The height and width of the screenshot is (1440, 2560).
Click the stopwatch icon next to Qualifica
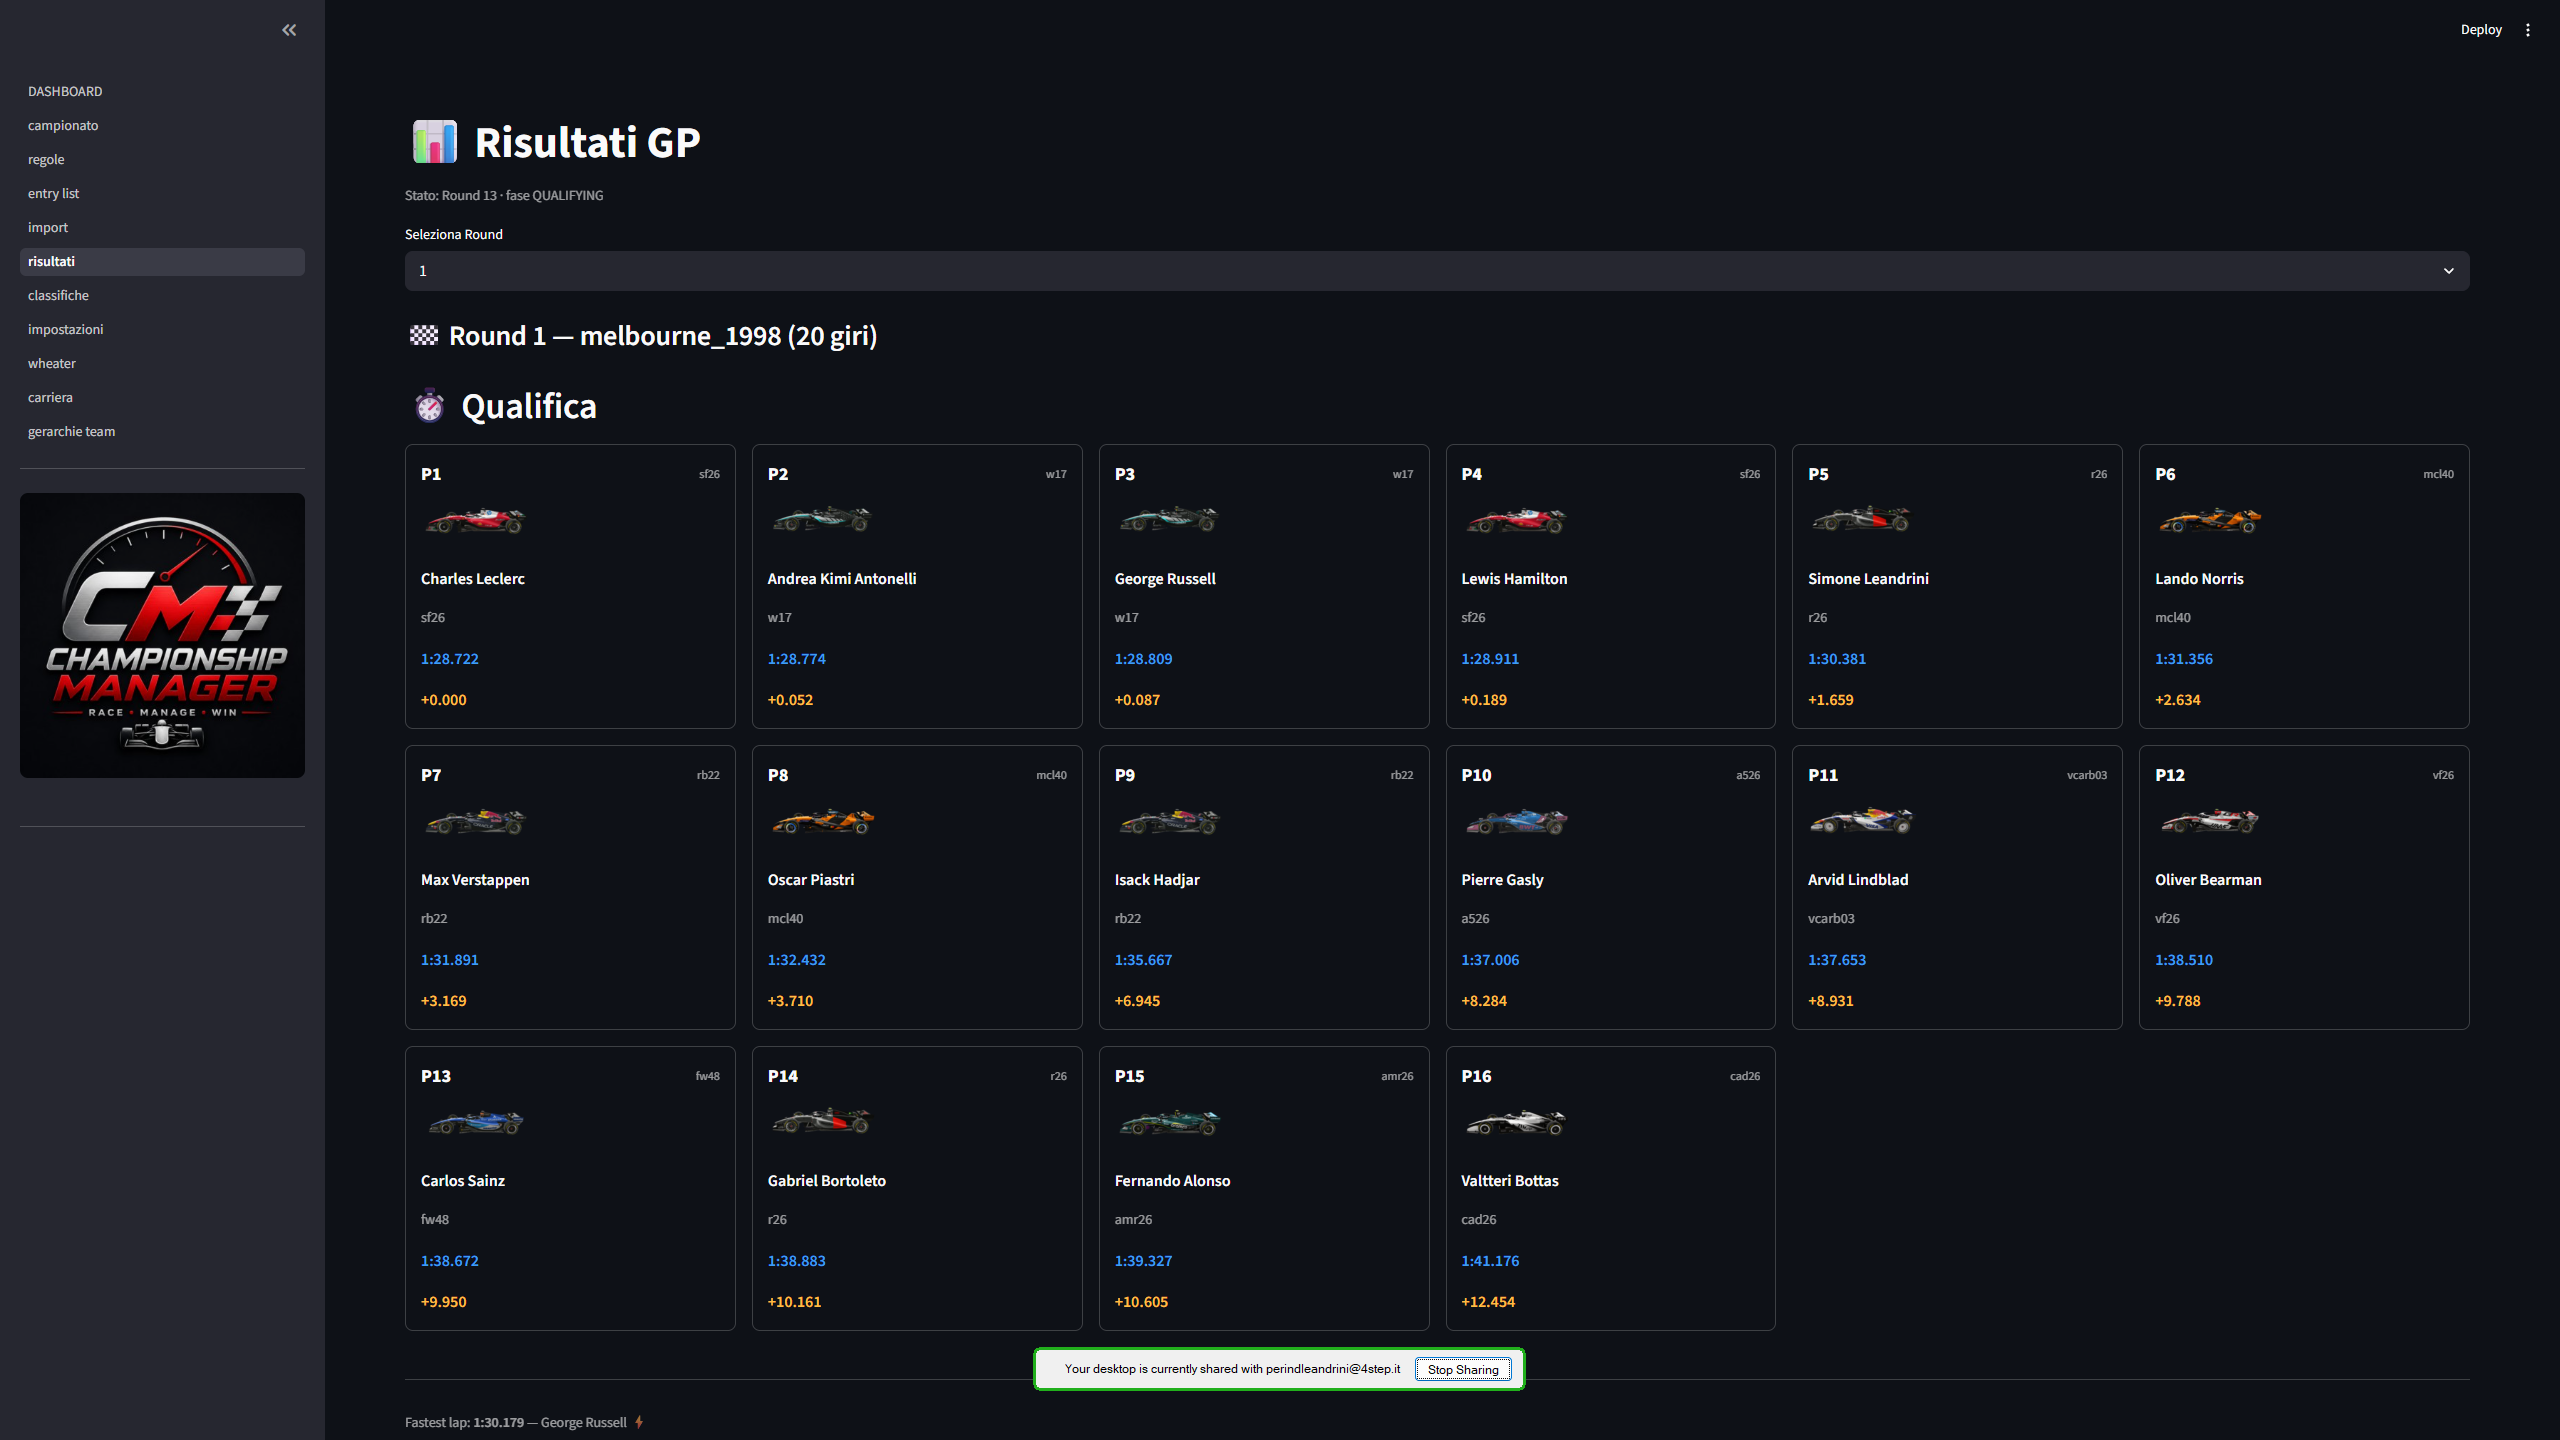tap(430, 406)
